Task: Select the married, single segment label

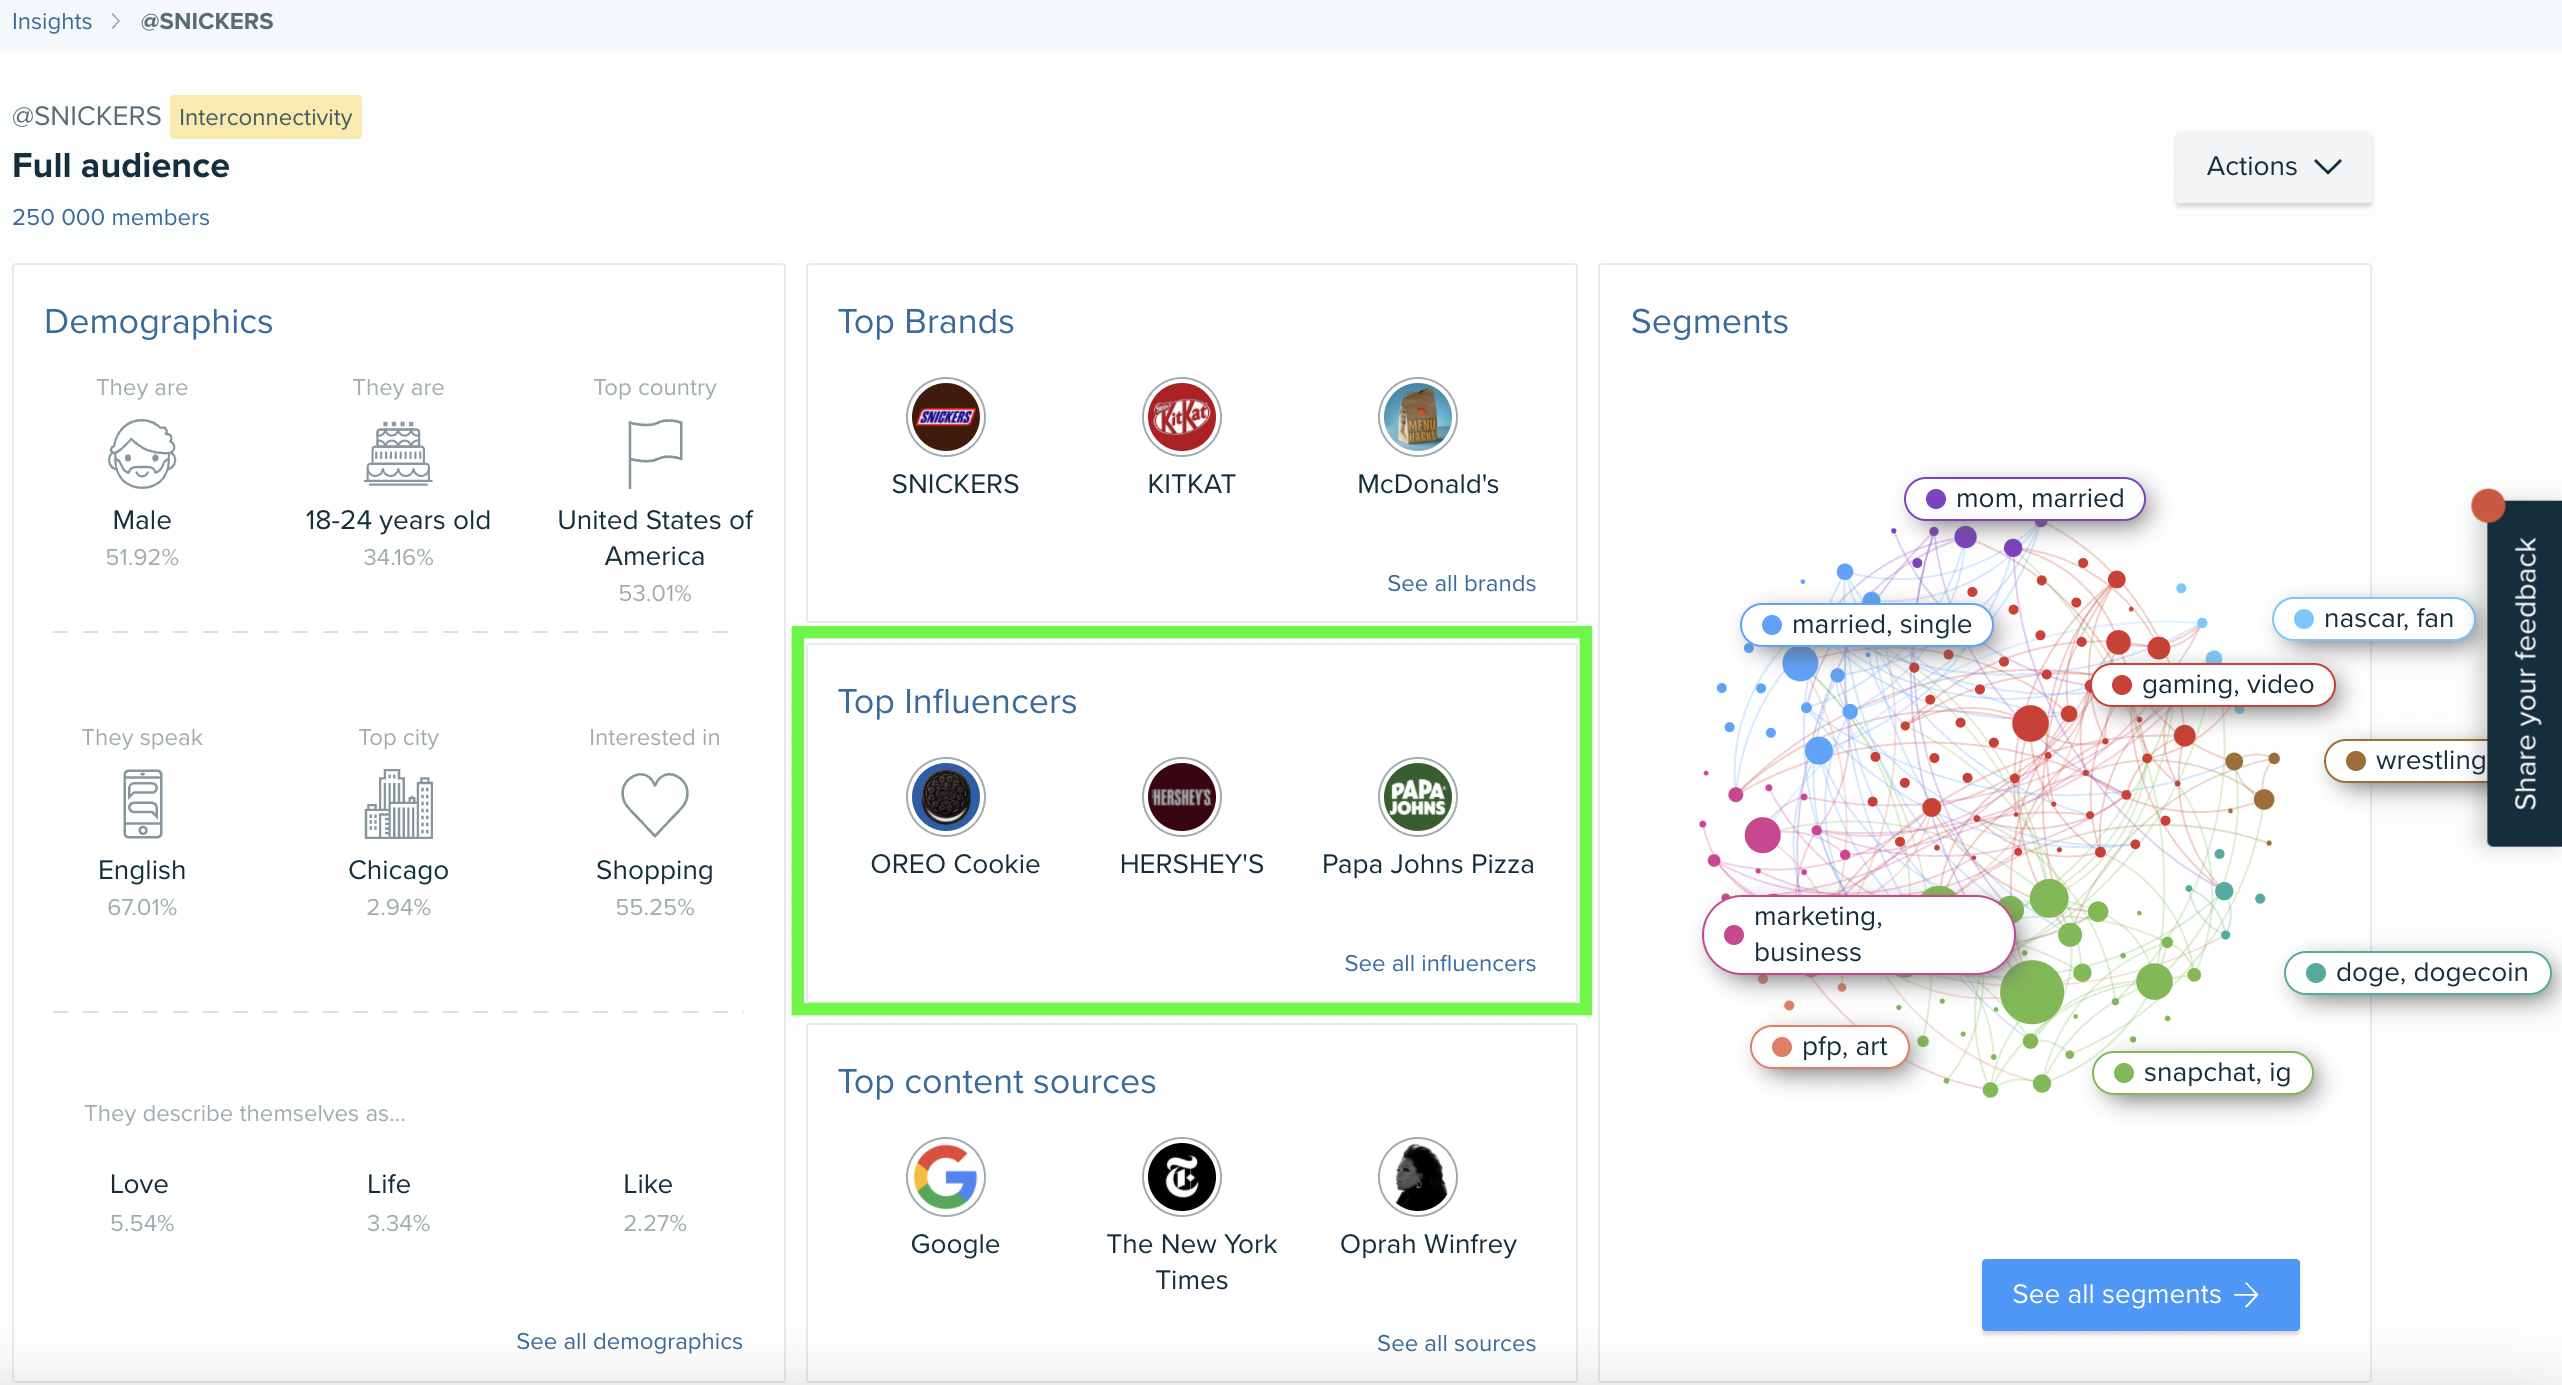Action: [1866, 624]
